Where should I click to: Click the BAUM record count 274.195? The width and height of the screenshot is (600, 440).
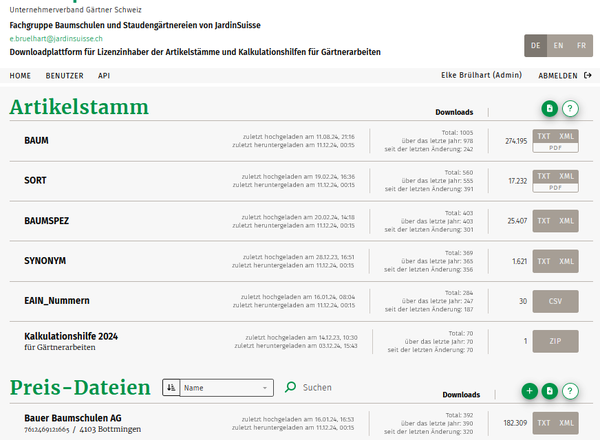pyautogui.click(x=516, y=141)
